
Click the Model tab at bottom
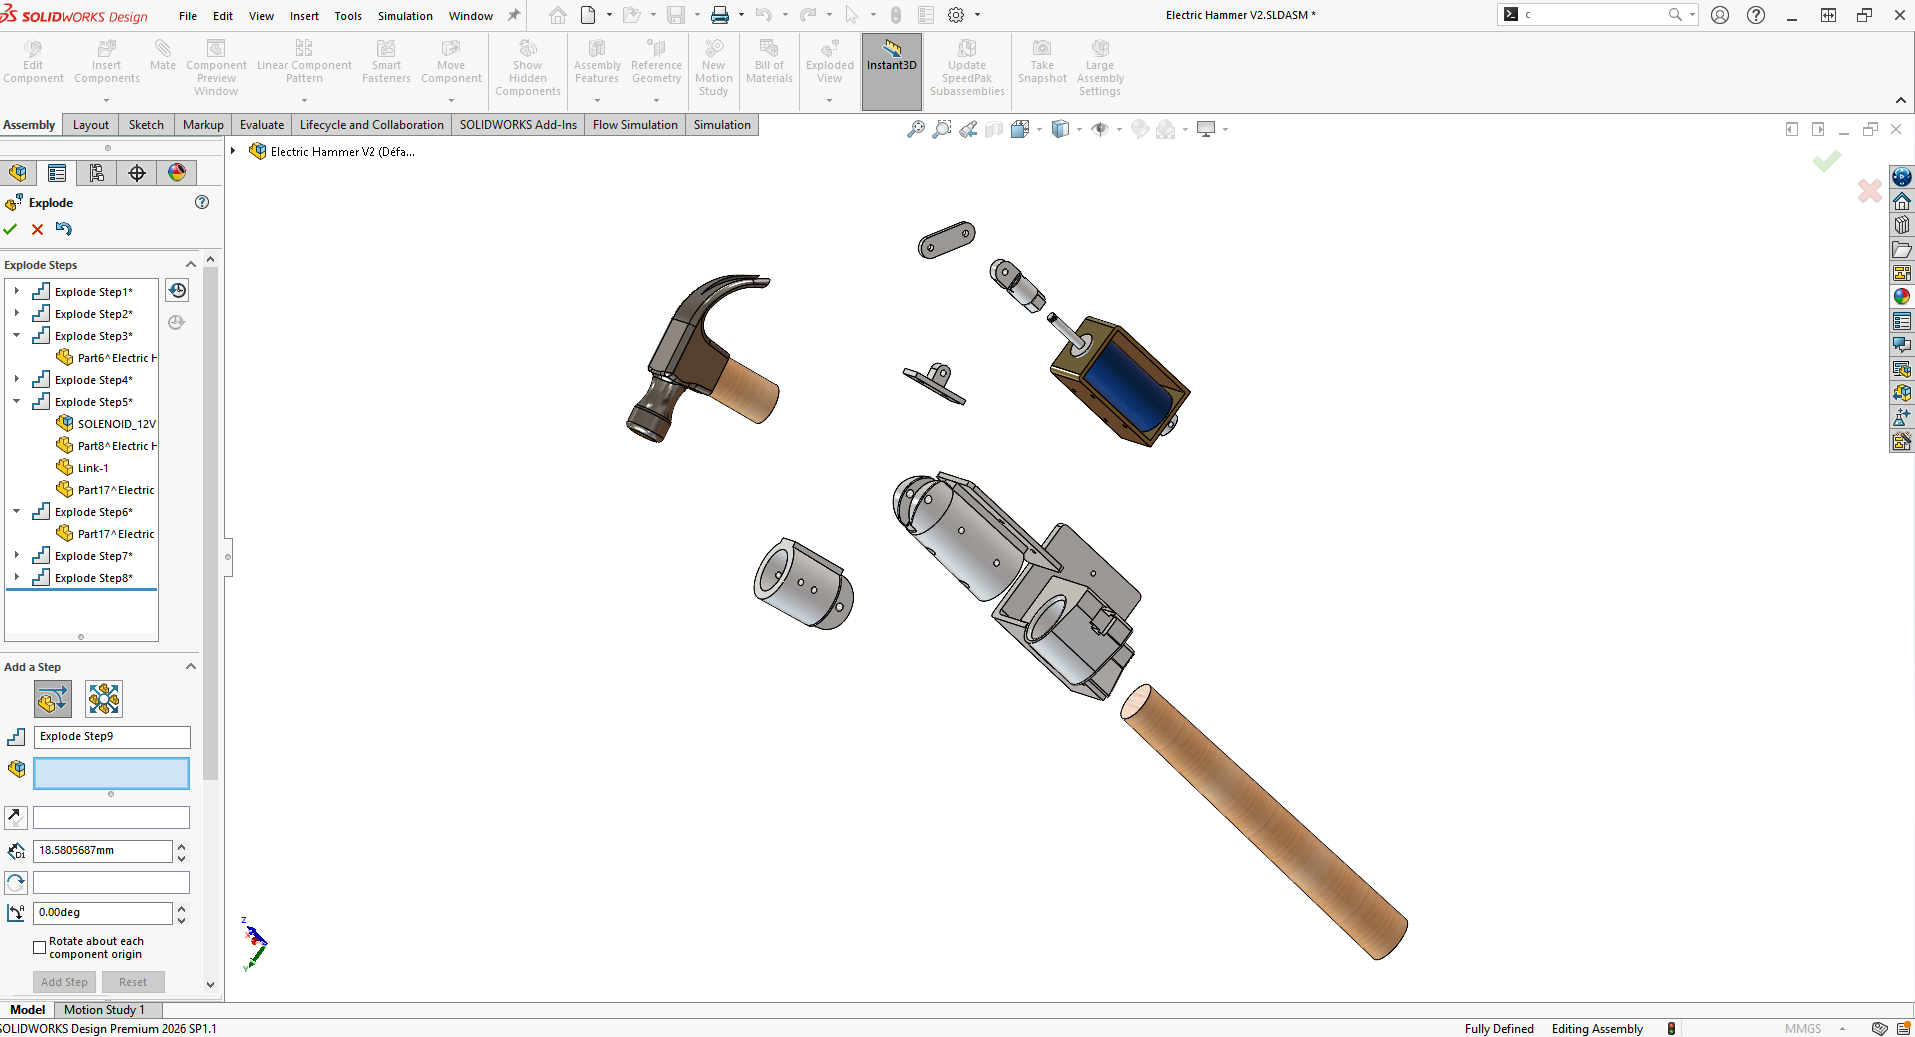point(27,1010)
